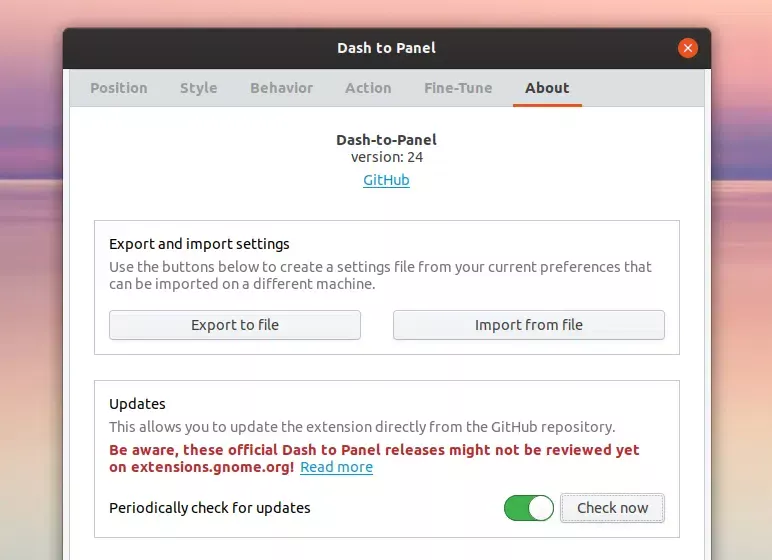This screenshot has height=560, width=772.
Task: Open the Style tab
Action: pos(198,88)
